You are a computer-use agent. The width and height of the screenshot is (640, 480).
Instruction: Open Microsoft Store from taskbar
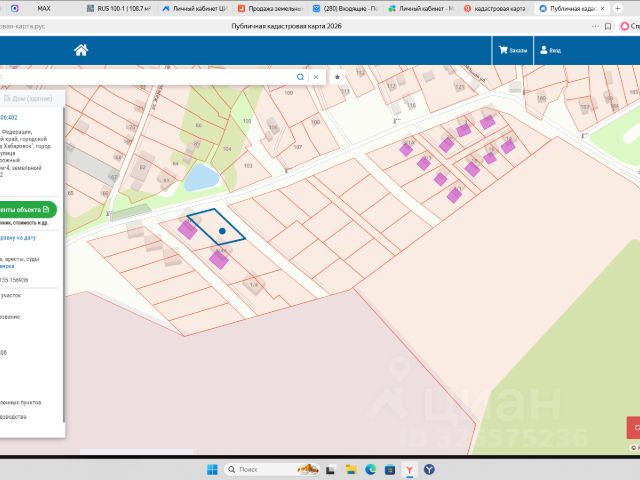(x=390, y=470)
